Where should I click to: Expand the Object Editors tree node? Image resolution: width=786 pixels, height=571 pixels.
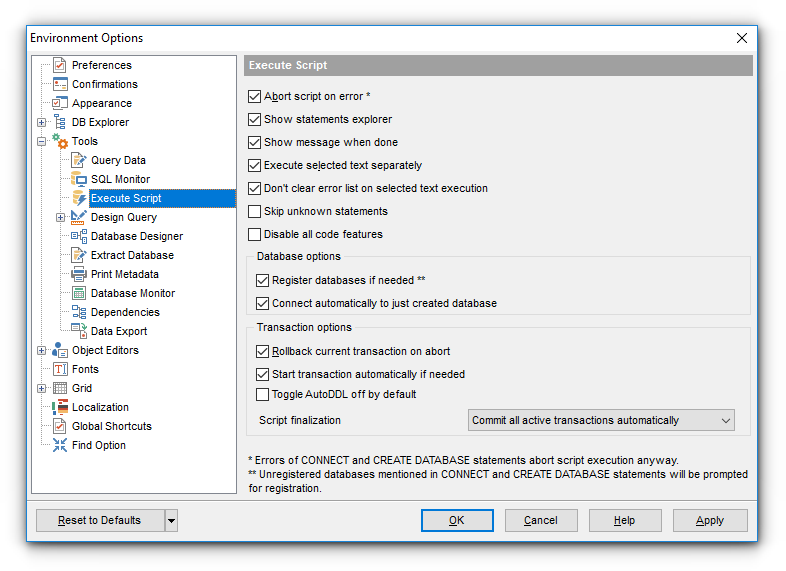point(42,351)
